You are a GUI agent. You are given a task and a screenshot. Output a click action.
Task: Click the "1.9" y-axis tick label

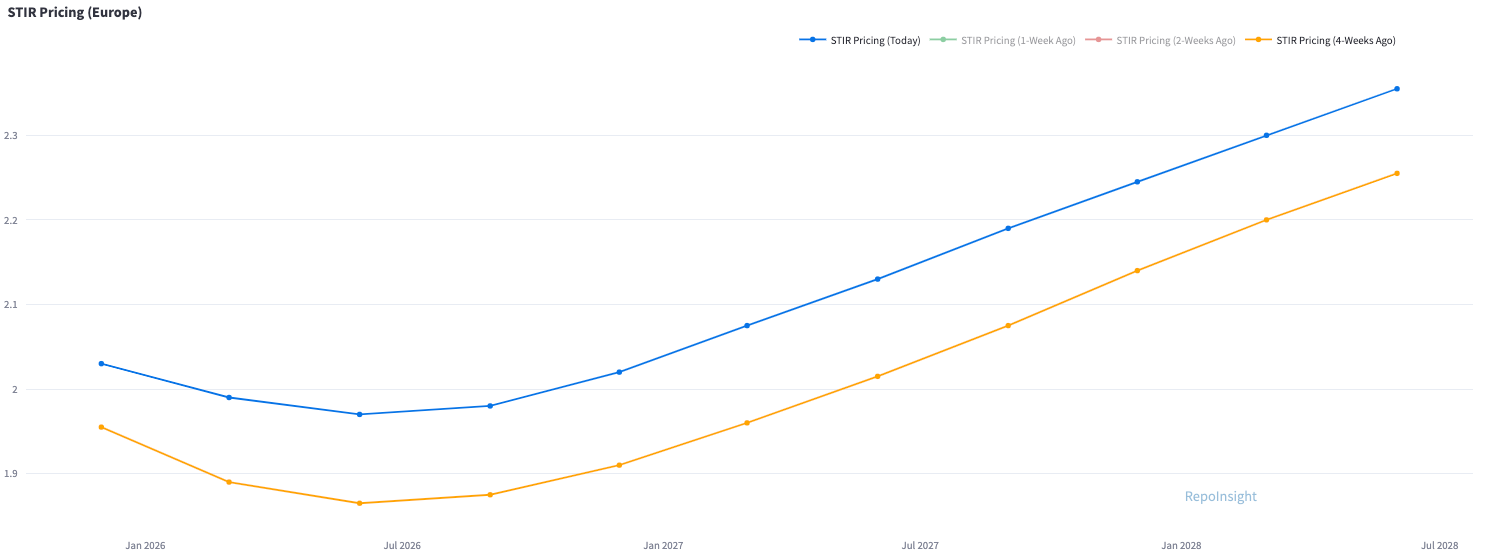pyautogui.click(x=11, y=474)
